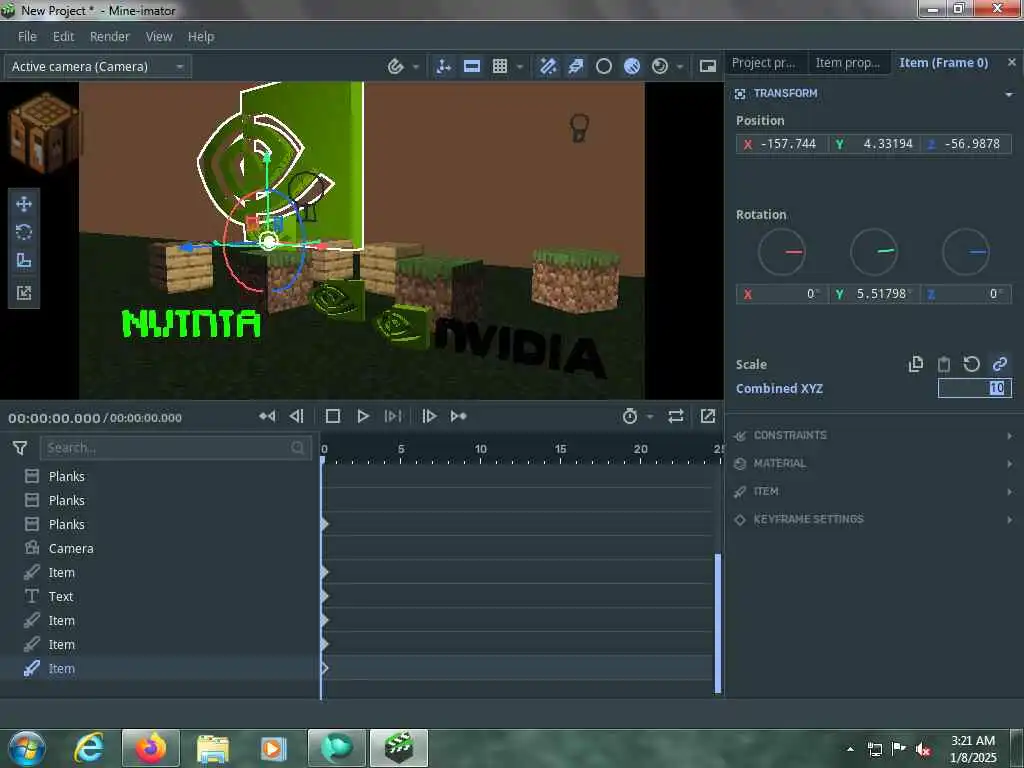The image size is (1024, 768).
Task: Click the Combined XYZ scale field
Action: coord(975,388)
